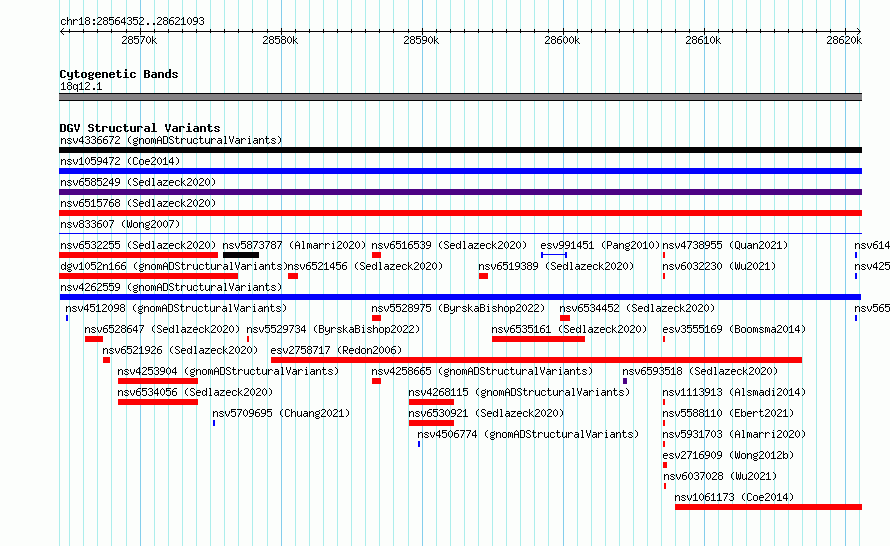Open nsv6534452 (Sedlazeck2020) label
Screen dimensions: 890x546
pos(637,308)
